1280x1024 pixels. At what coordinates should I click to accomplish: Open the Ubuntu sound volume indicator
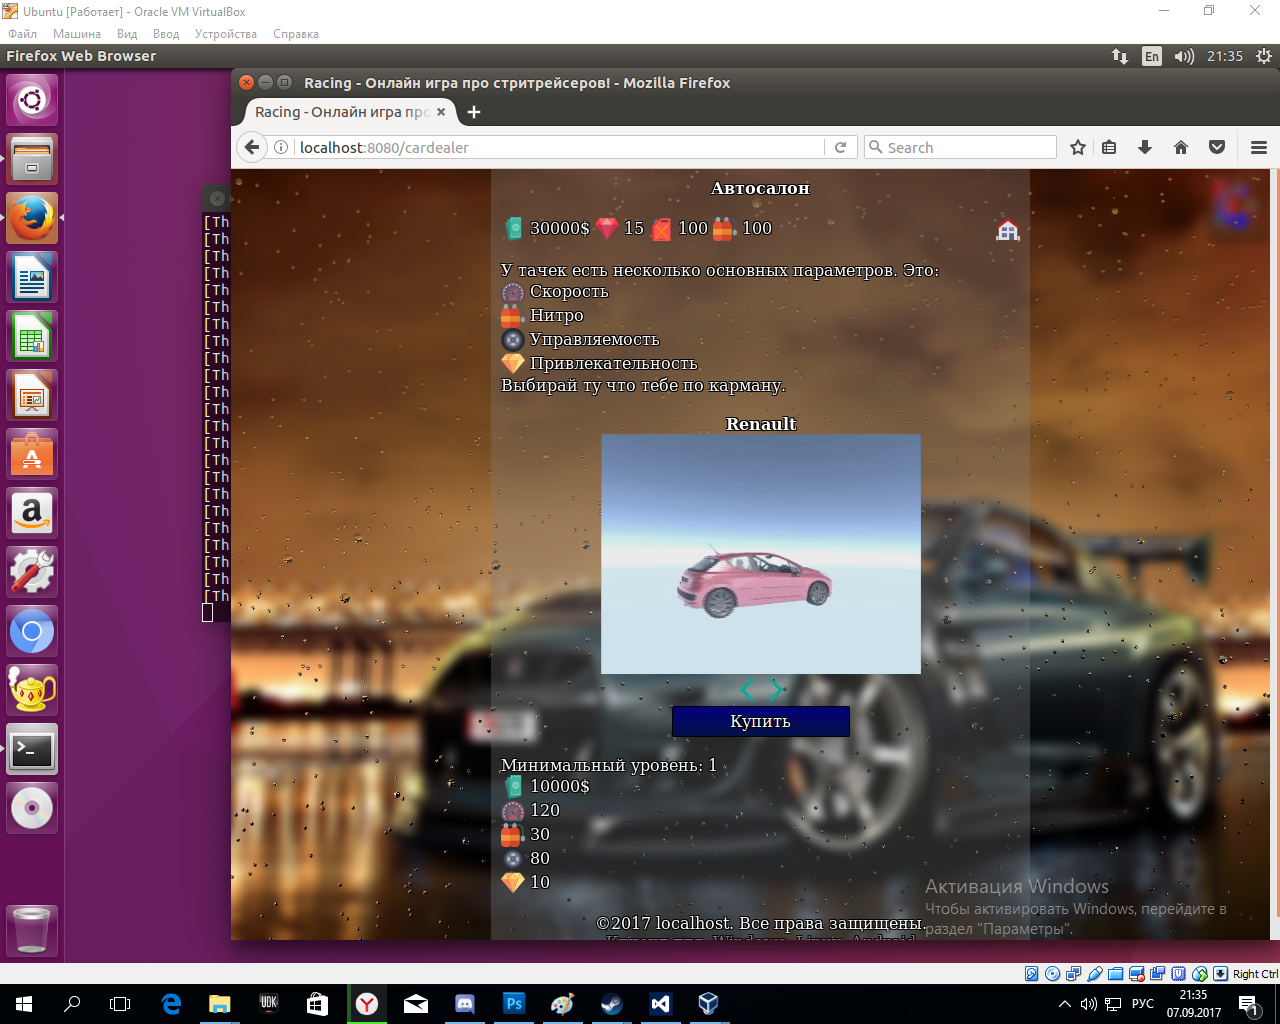(x=1184, y=56)
